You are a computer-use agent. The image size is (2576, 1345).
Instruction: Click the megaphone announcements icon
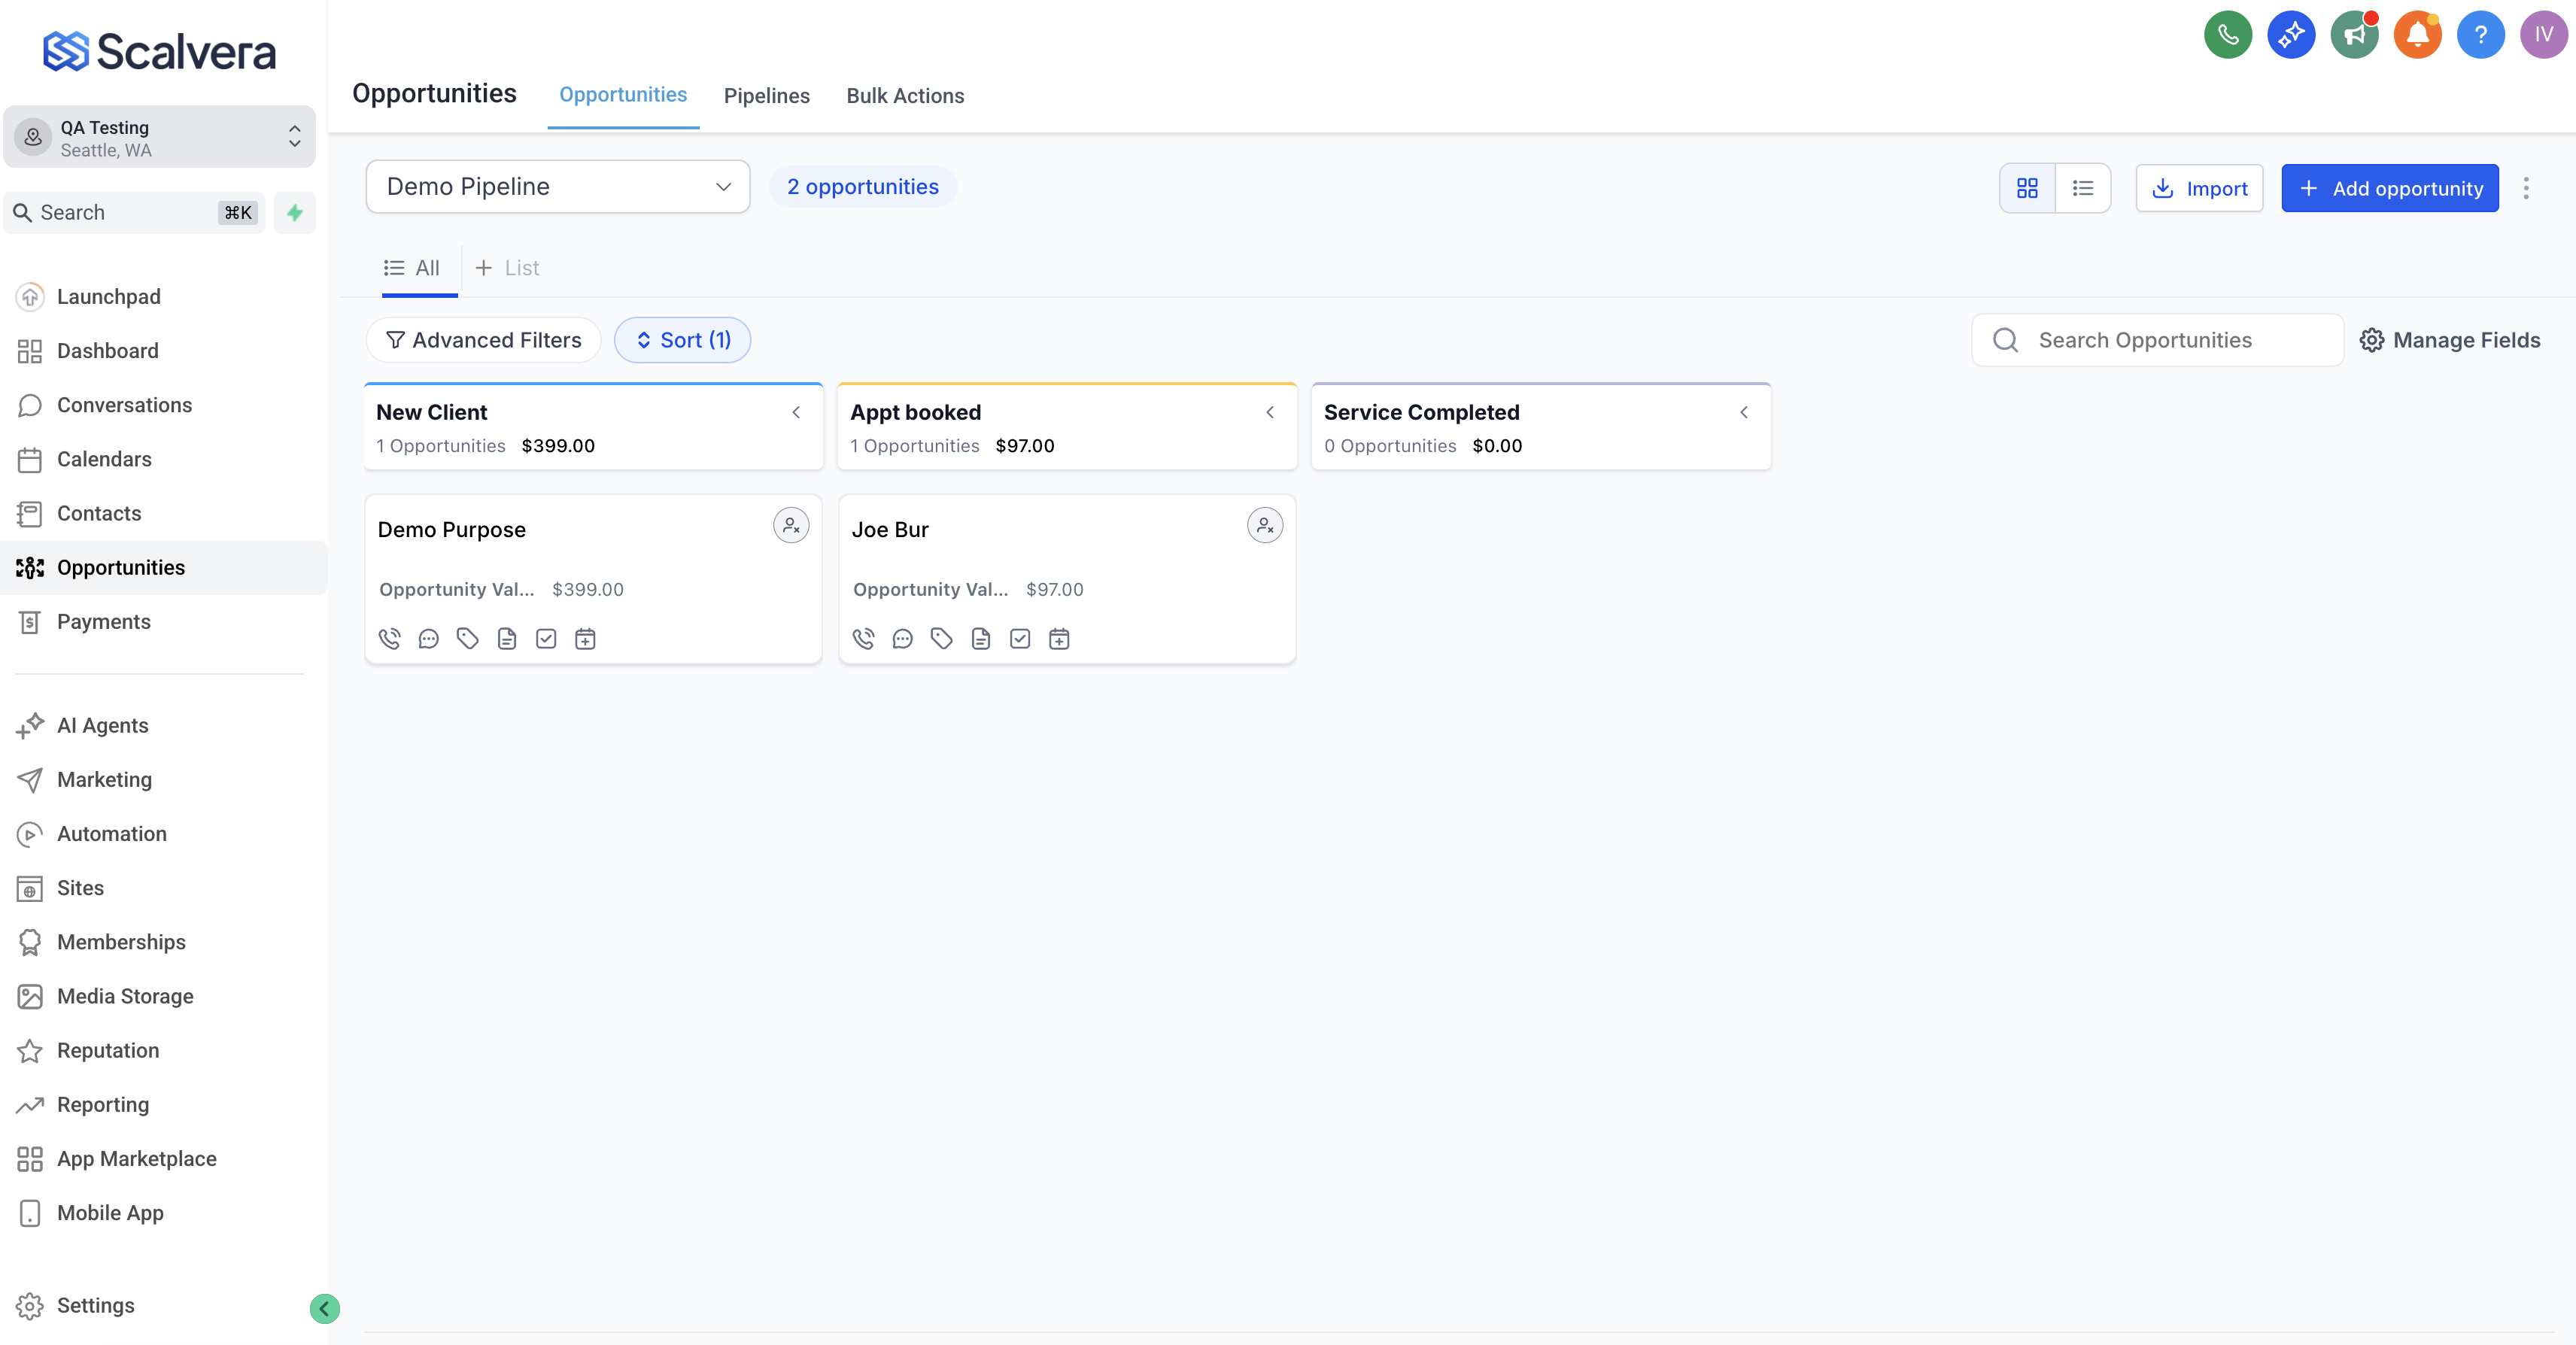pyautogui.click(x=2354, y=35)
